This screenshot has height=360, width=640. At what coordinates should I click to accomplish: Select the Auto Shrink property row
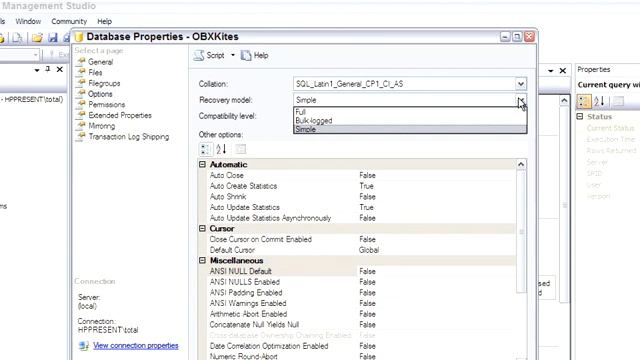pos(362,196)
